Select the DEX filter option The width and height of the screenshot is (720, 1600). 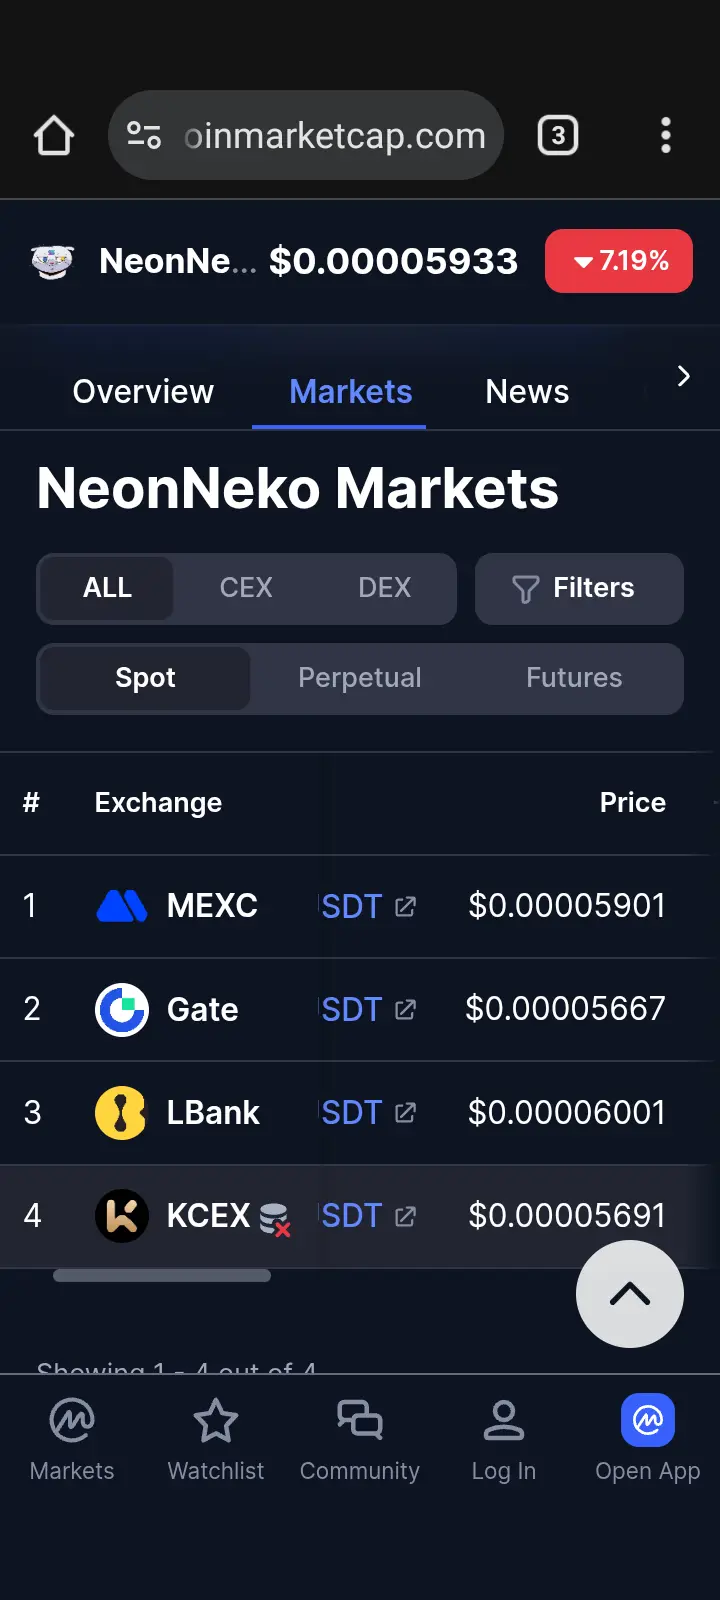click(x=385, y=588)
